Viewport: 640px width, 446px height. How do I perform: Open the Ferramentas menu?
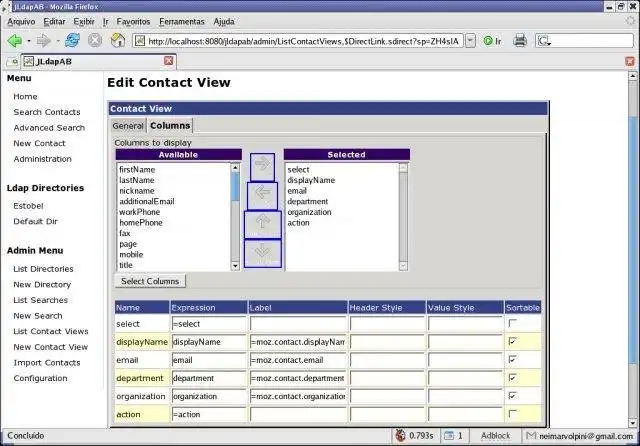tap(182, 22)
